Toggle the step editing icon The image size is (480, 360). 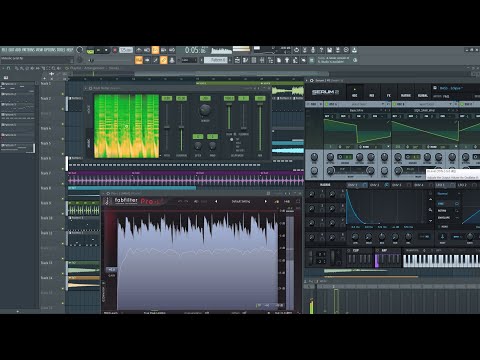pos(155,60)
